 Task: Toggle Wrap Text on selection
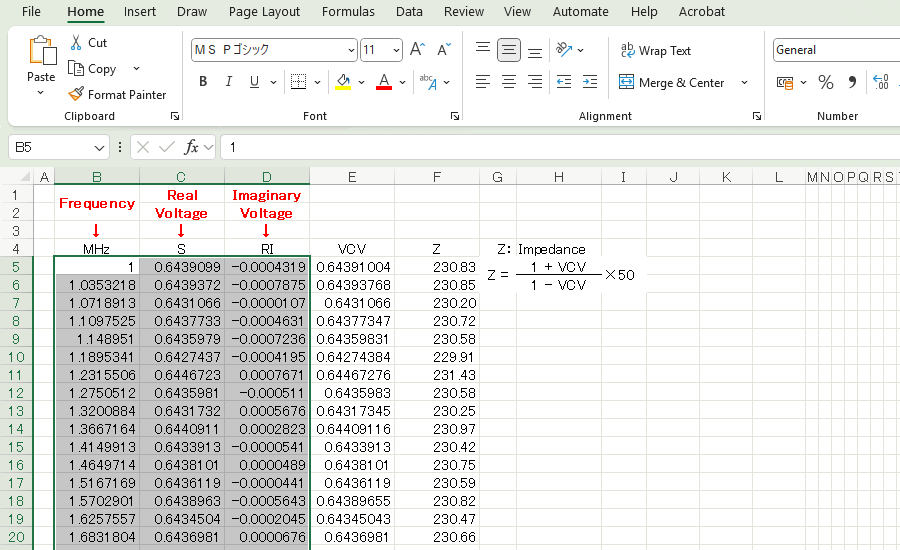coord(655,51)
